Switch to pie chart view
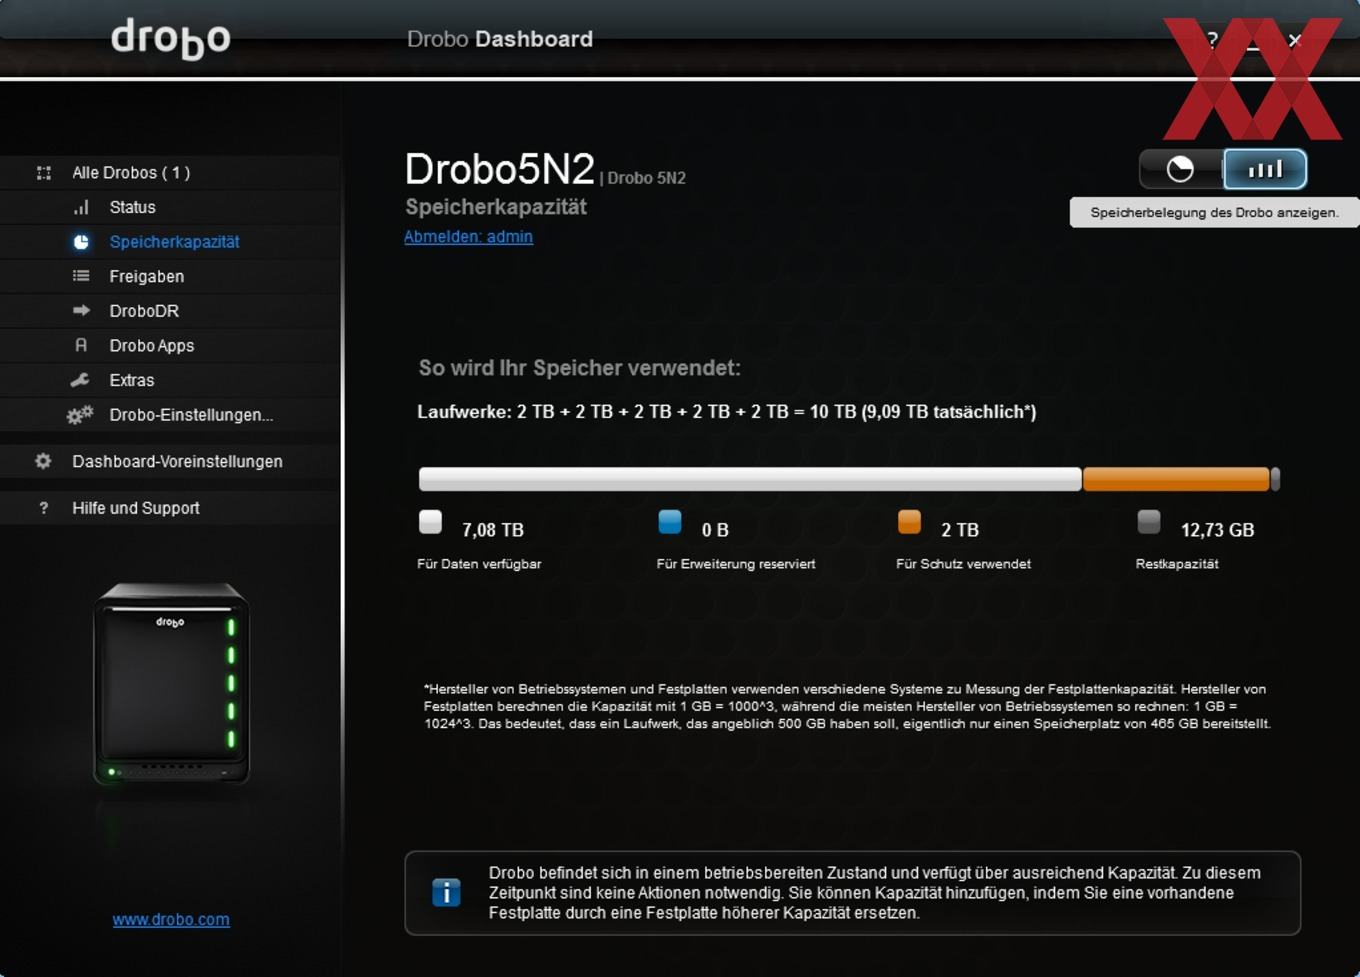Image resolution: width=1360 pixels, height=977 pixels. (x=1181, y=169)
